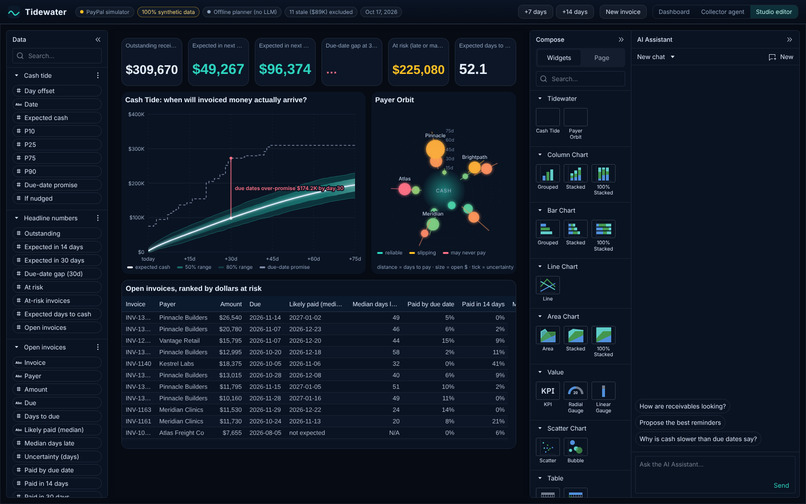The width and height of the screenshot is (806, 504).
Task: Open Headline numbers section options menu
Action: point(98,218)
